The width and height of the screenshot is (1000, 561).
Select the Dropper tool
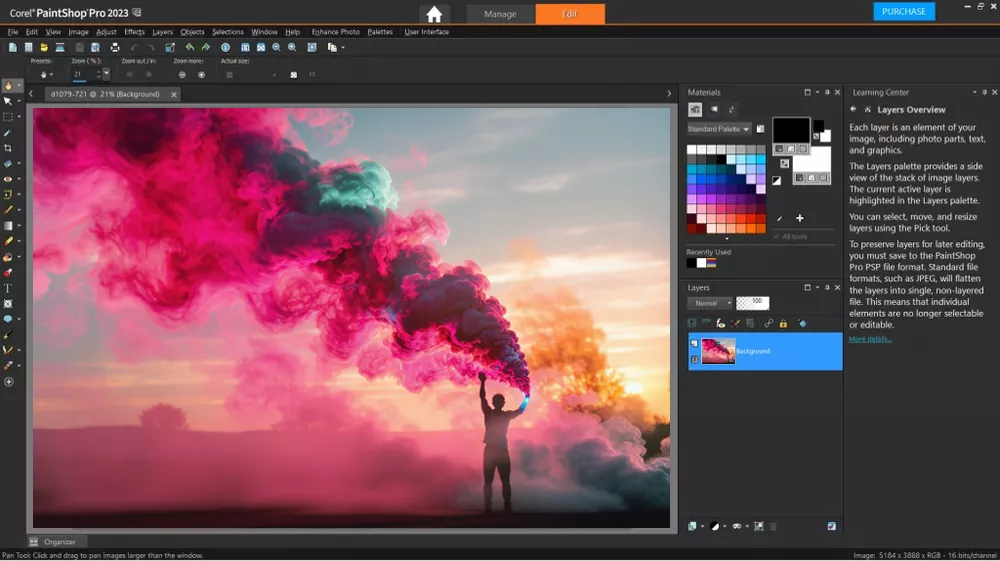tap(8, 133)
